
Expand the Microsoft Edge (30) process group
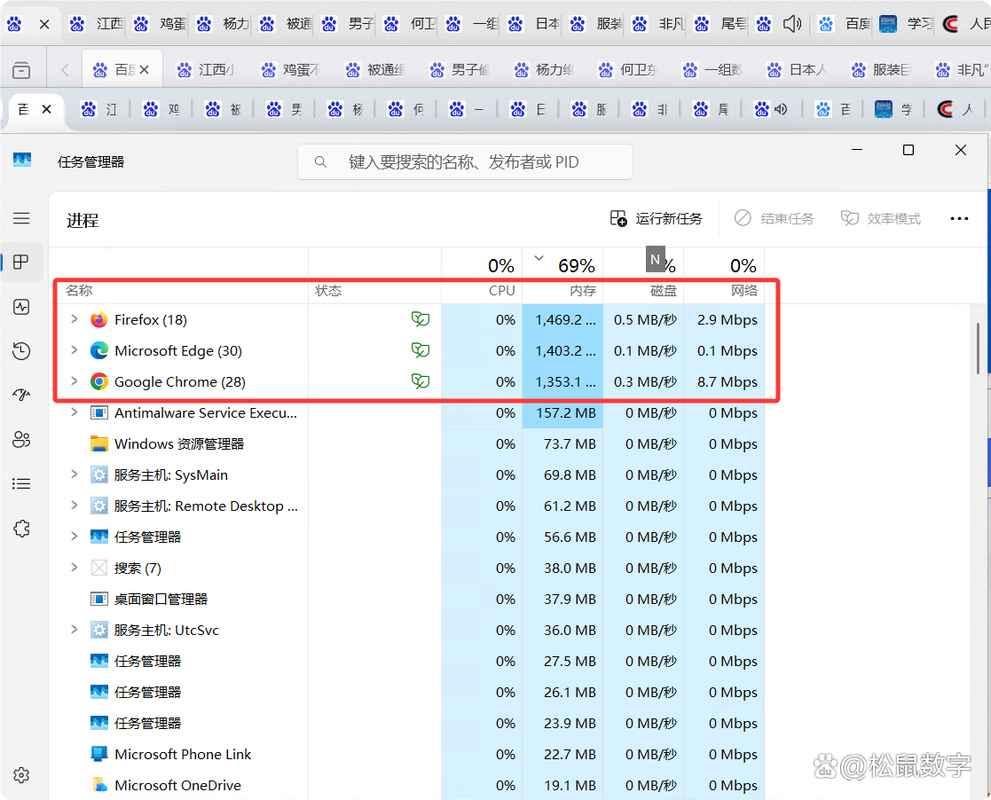(x=74, y=350)
